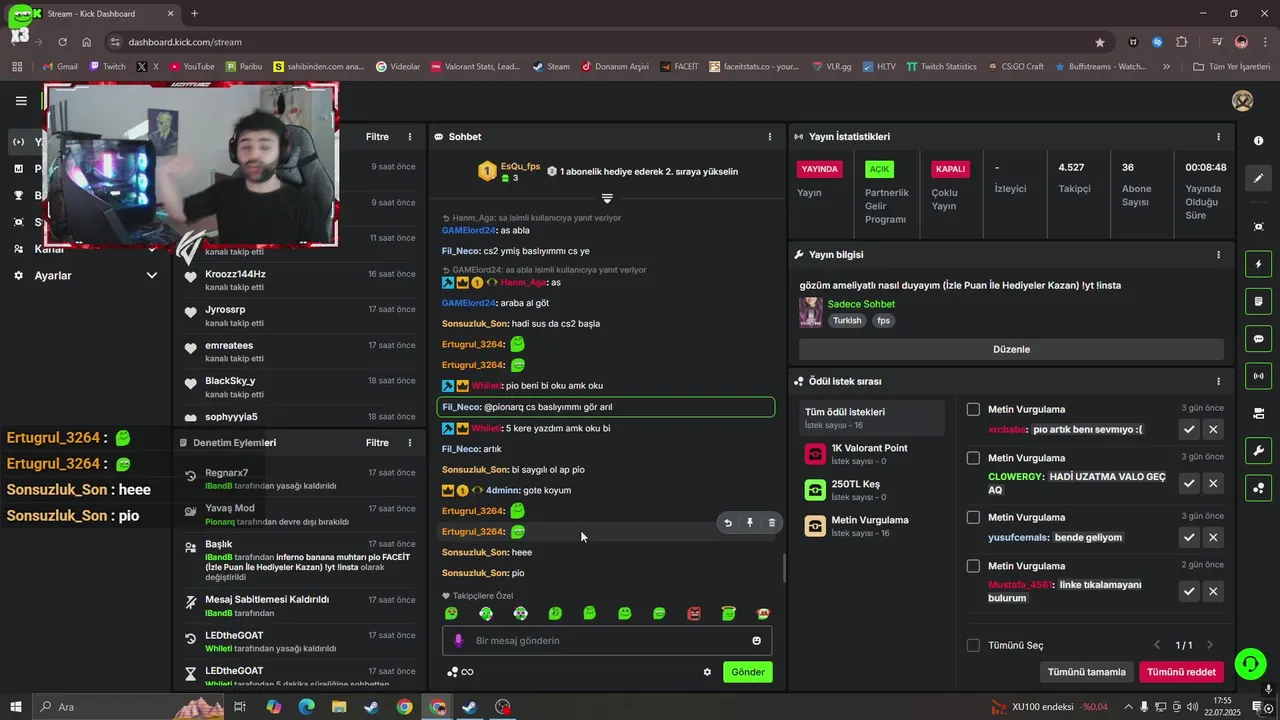Screen dimensions: 1280x720
Task: Open the Sohbet panel options menu
Action: point(769,137)
